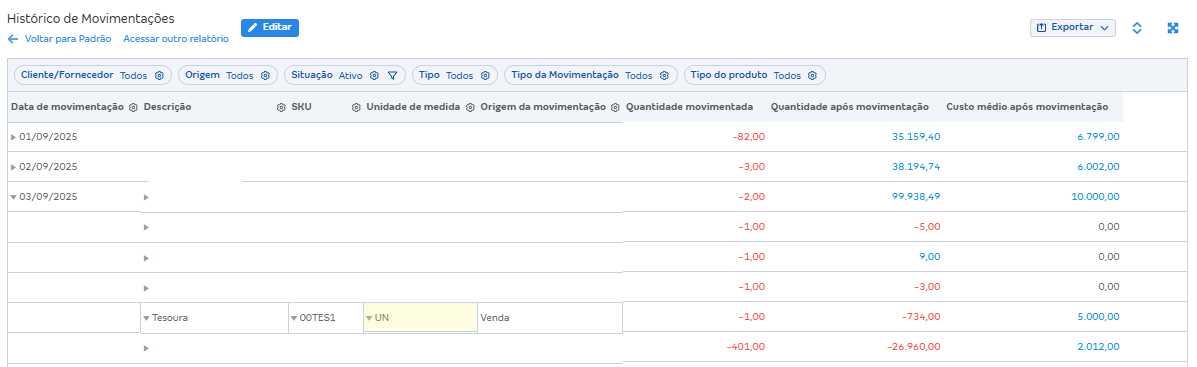Image resolution: width=1197 pixels, height=367 pixels.
Task: Click the Situação Ativo filter chip
Action: pos(345,76)
